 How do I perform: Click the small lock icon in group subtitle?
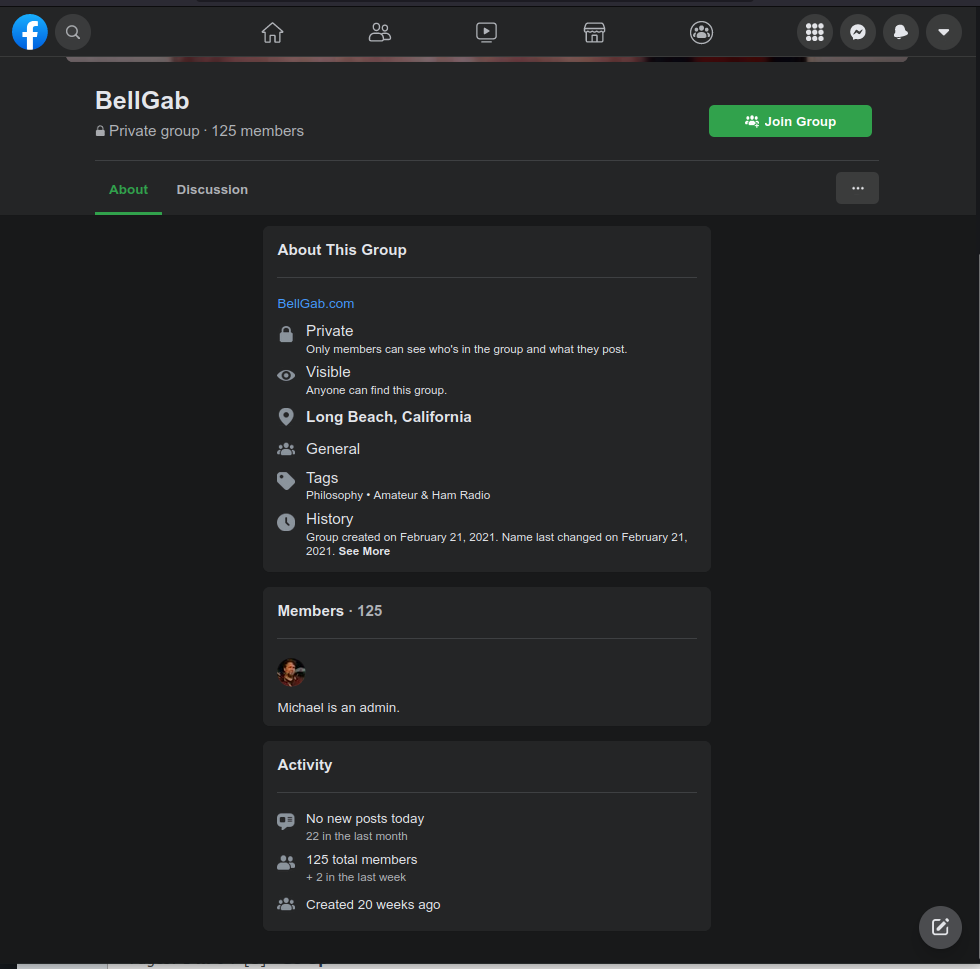[100, 131]
